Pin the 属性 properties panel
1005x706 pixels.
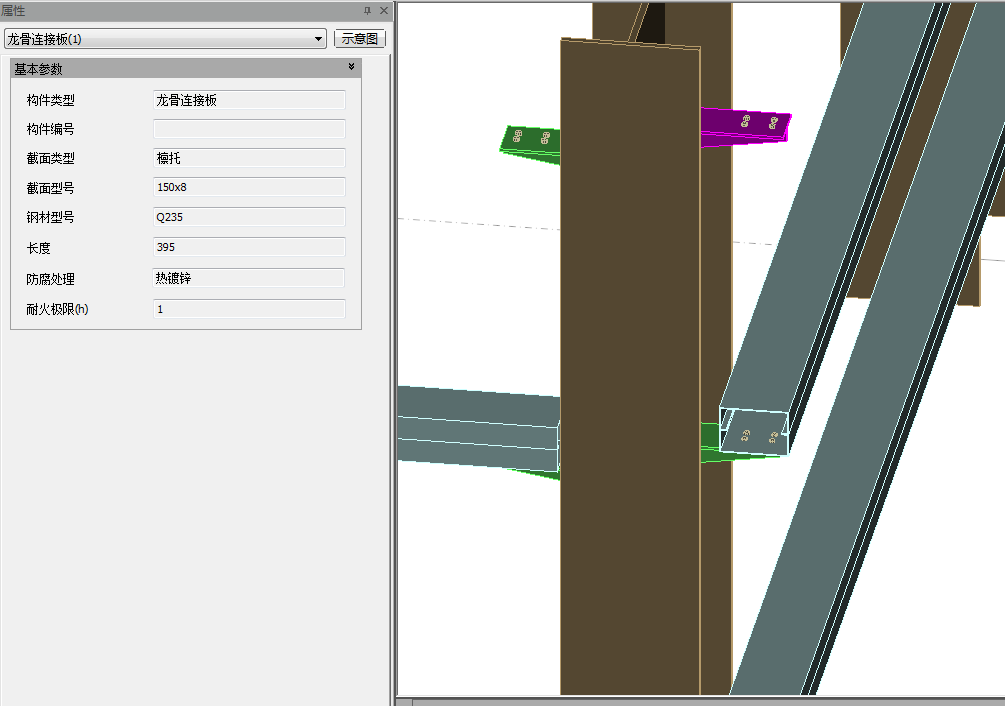tap(367, 10)
